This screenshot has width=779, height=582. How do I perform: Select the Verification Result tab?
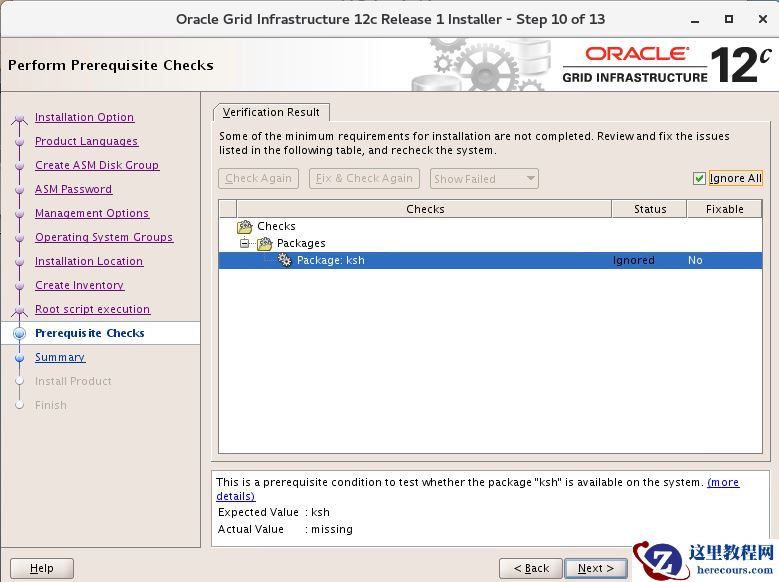coord(271,112)
